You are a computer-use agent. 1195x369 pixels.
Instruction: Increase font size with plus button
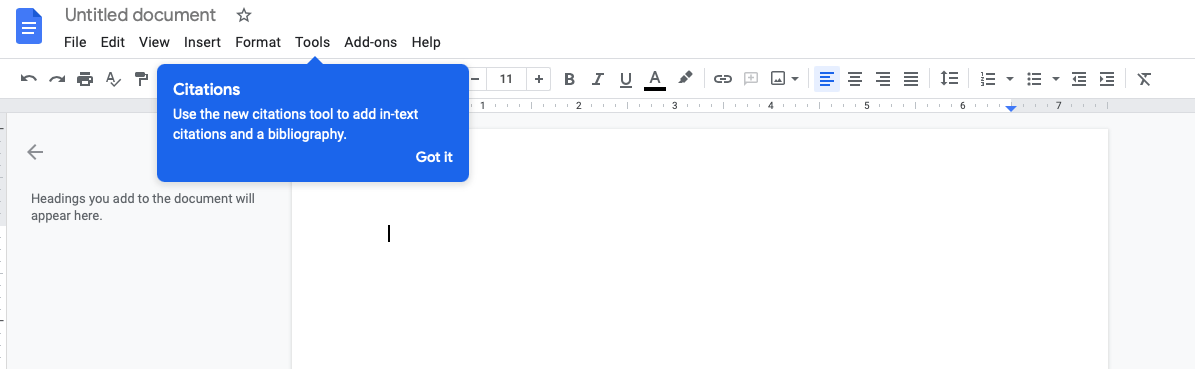pos(539,79)
